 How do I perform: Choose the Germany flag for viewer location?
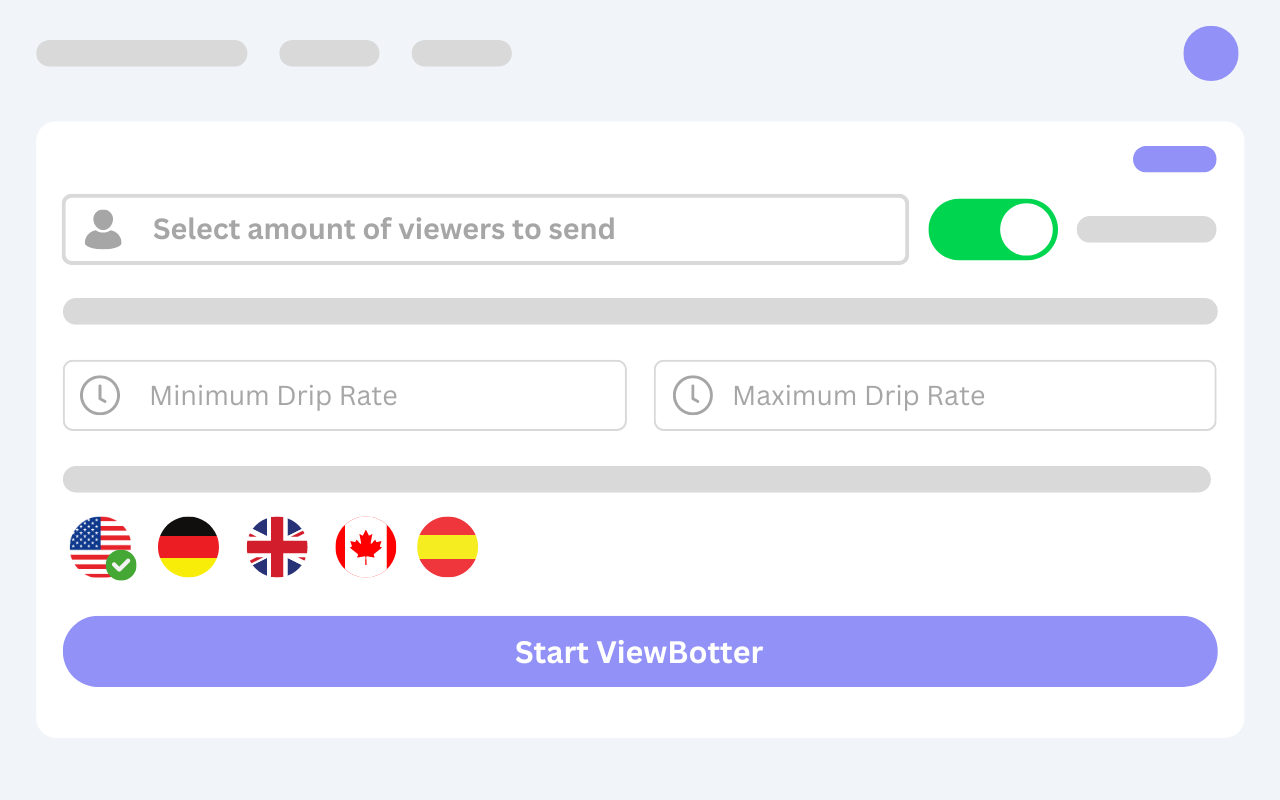188,547
